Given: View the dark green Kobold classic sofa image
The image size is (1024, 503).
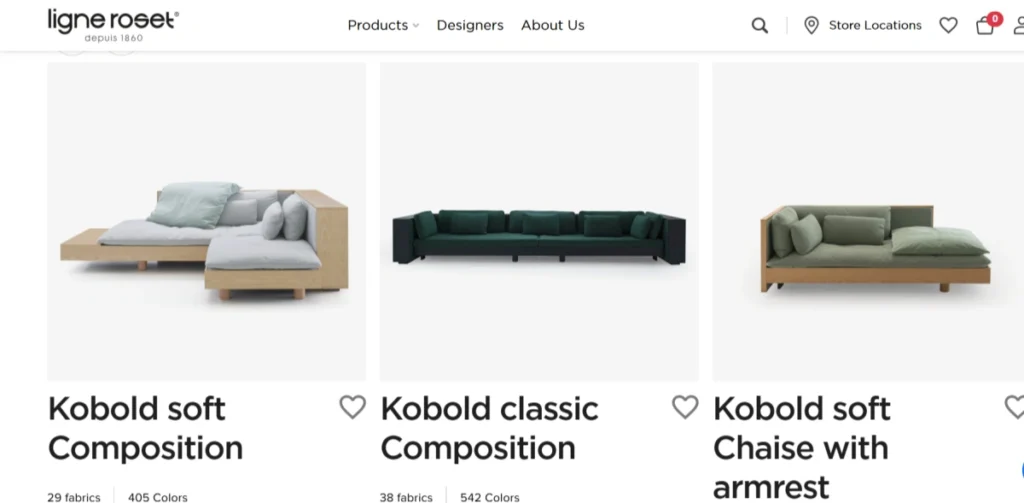Looking at the screenshot, I should [x=539, y=222].
